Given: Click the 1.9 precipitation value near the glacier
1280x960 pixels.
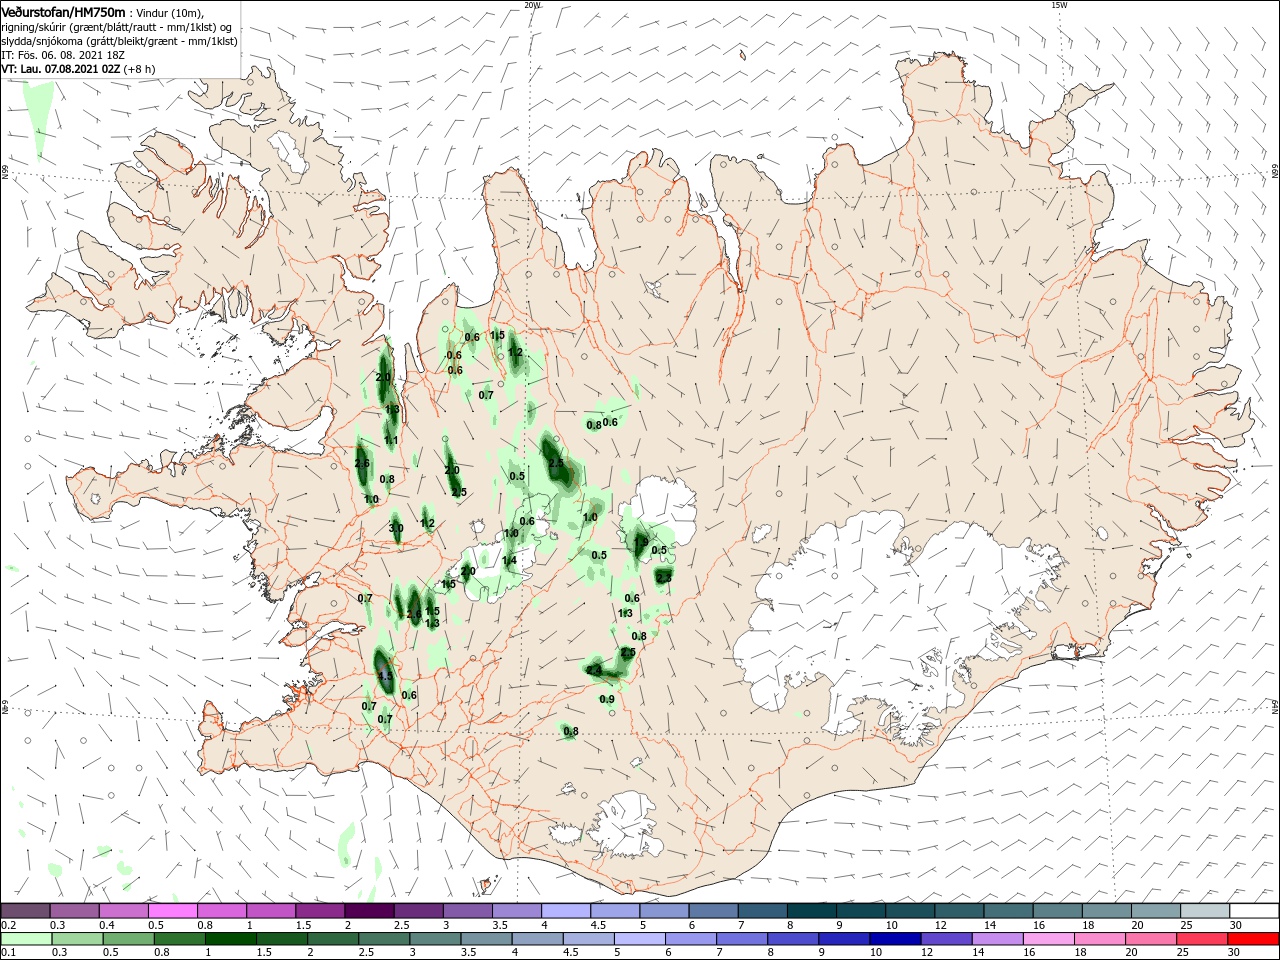Looking at the screenshot, I should [640, 543].
